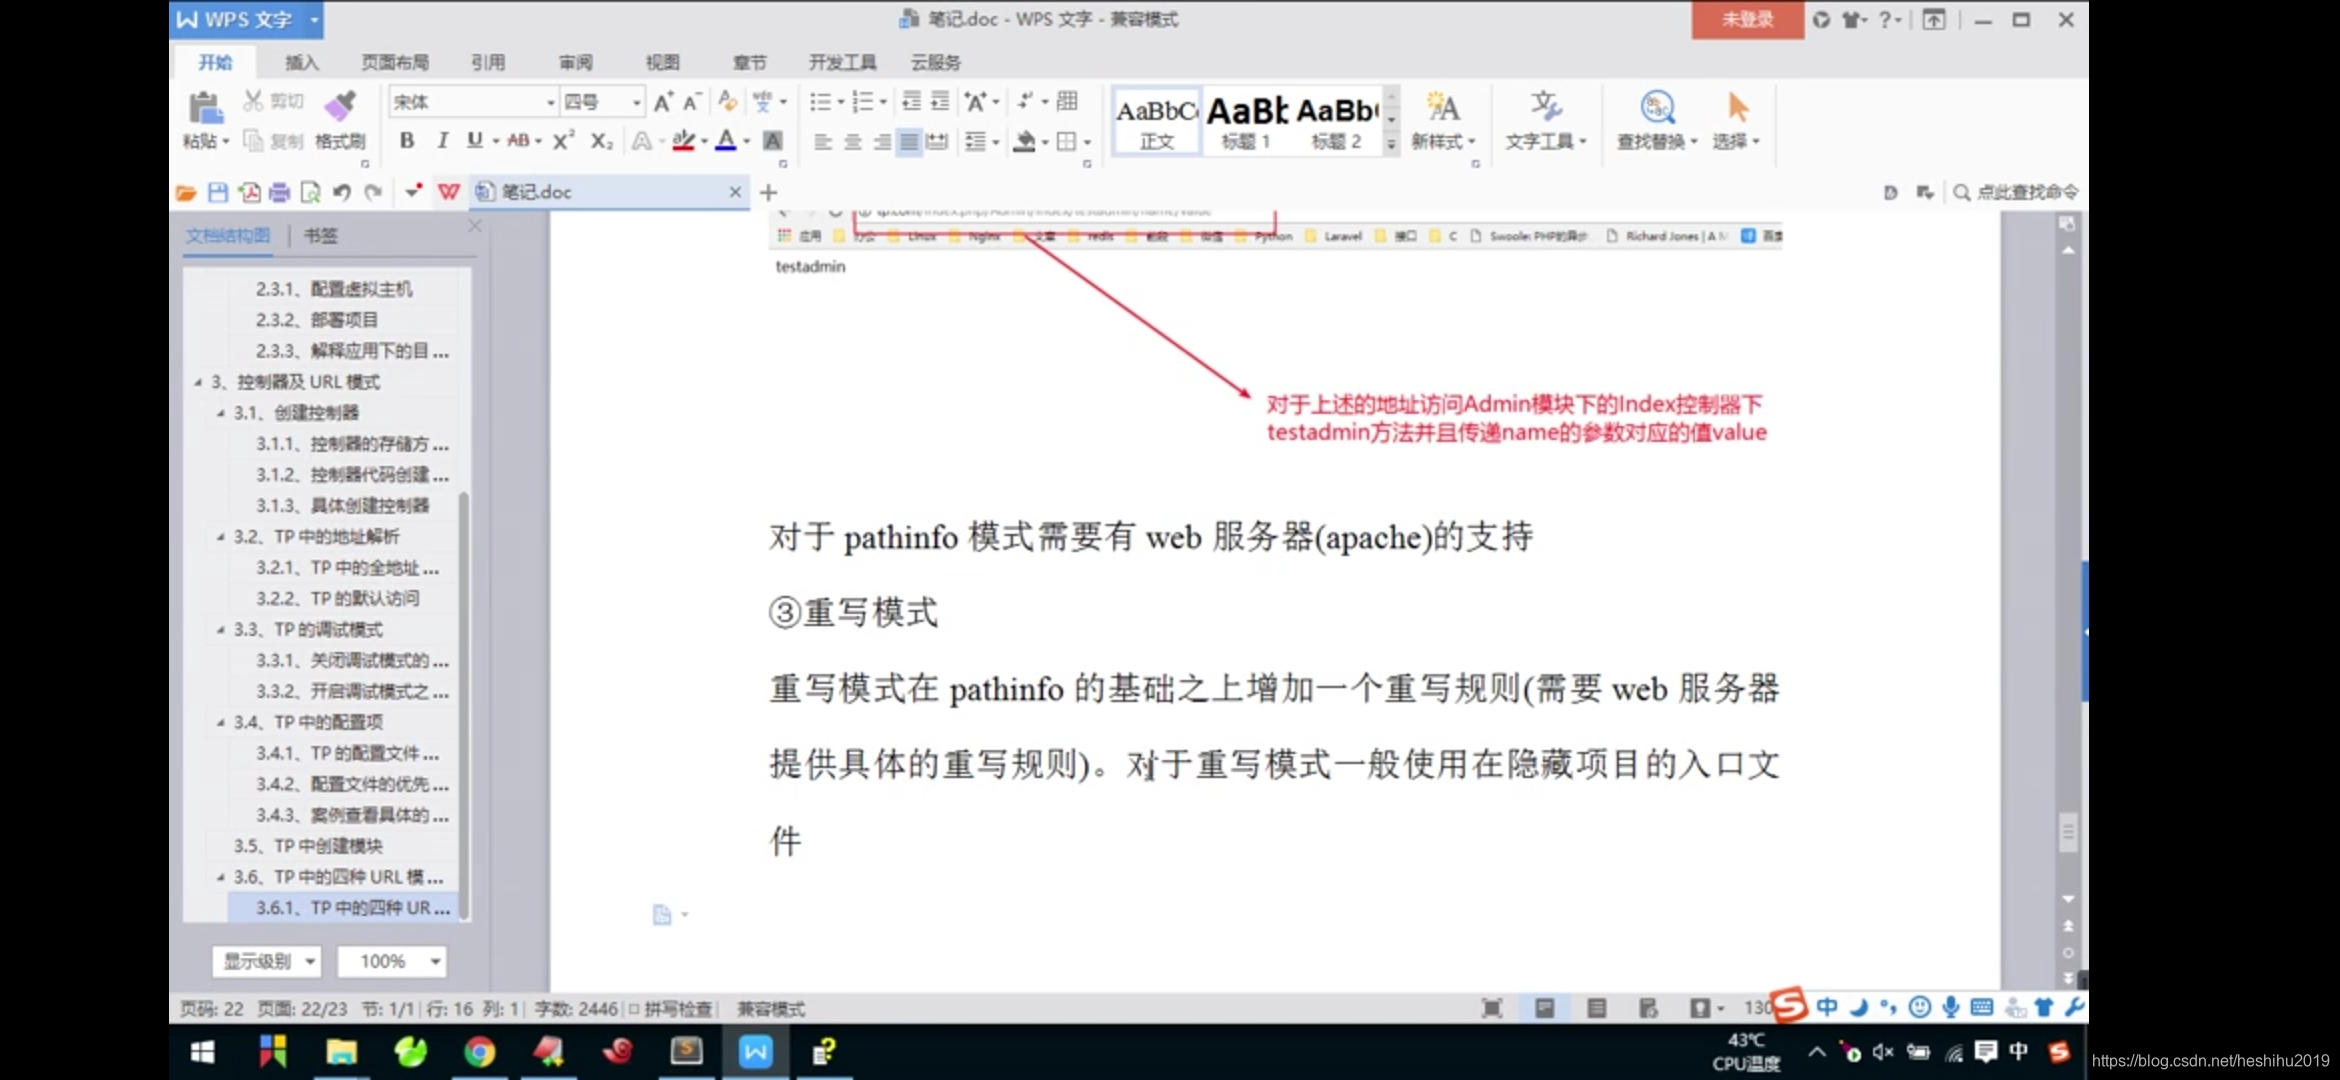Open the 显示级别 dropdown
This screenshot has height=1080, width=2340.
pyautogui.click(x=267, y=962)
